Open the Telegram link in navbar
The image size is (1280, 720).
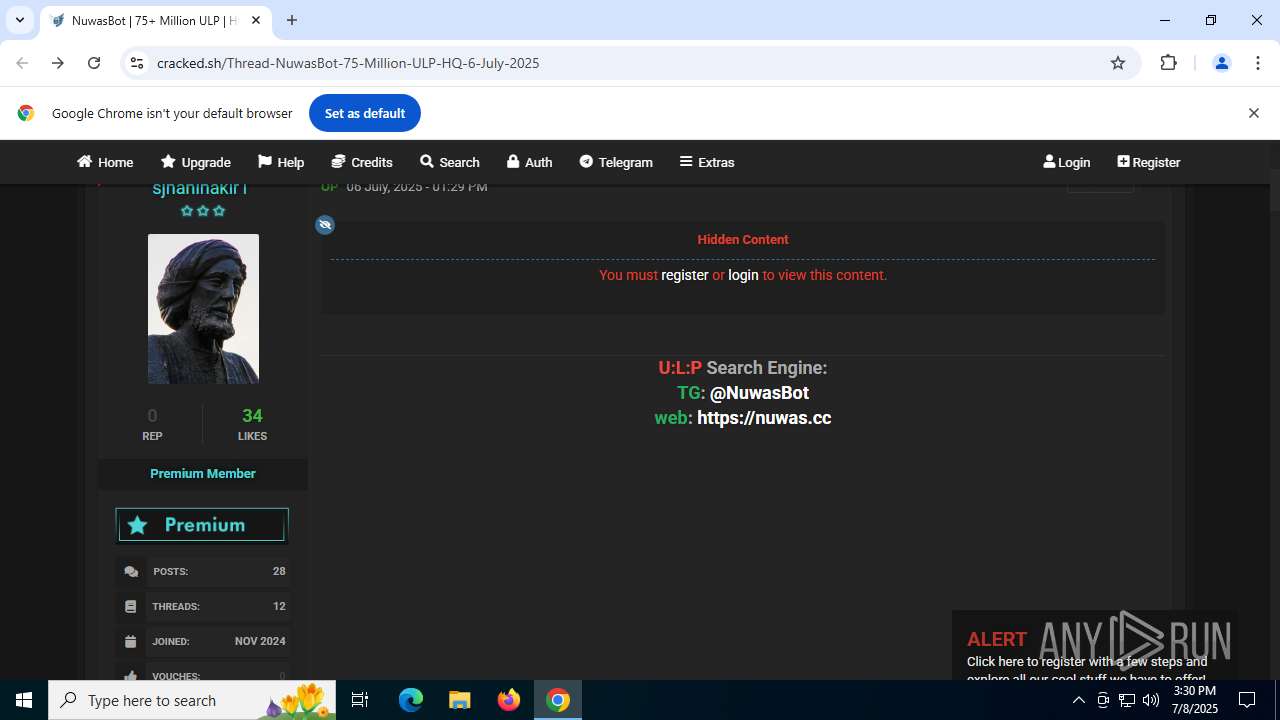click(616, 162)
